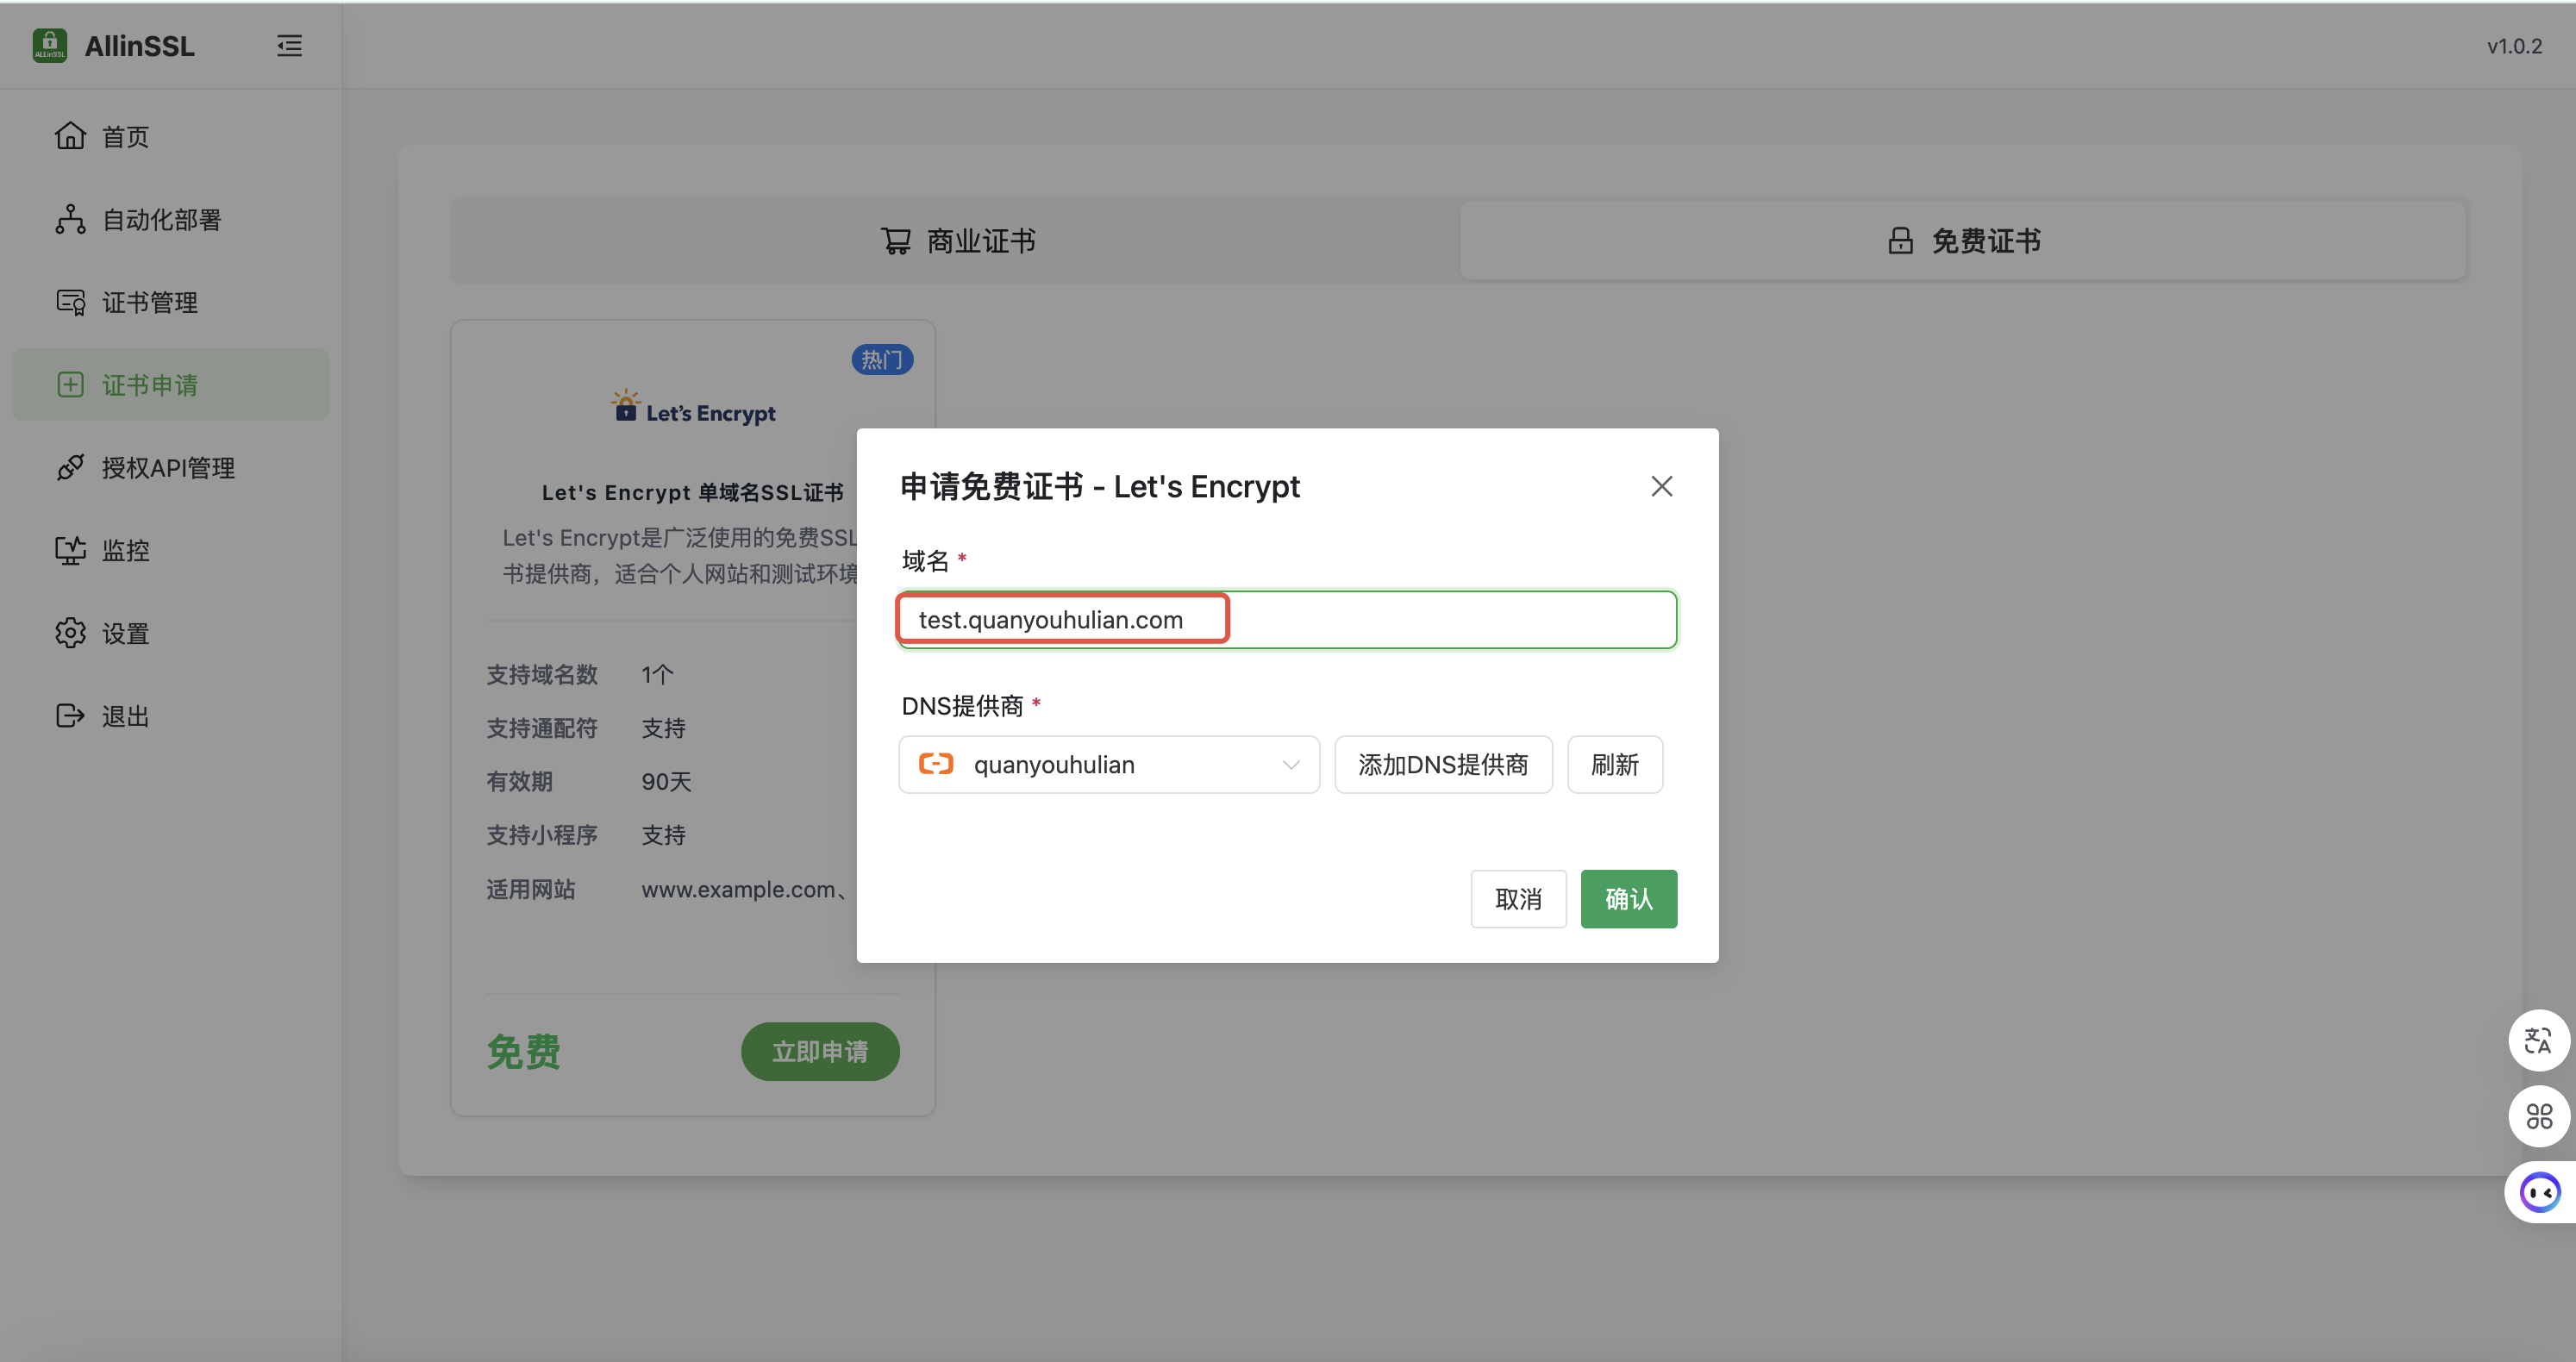Switch to the 免费证书 tab
The image size is (2576, 1362).
click(1963, 241)
